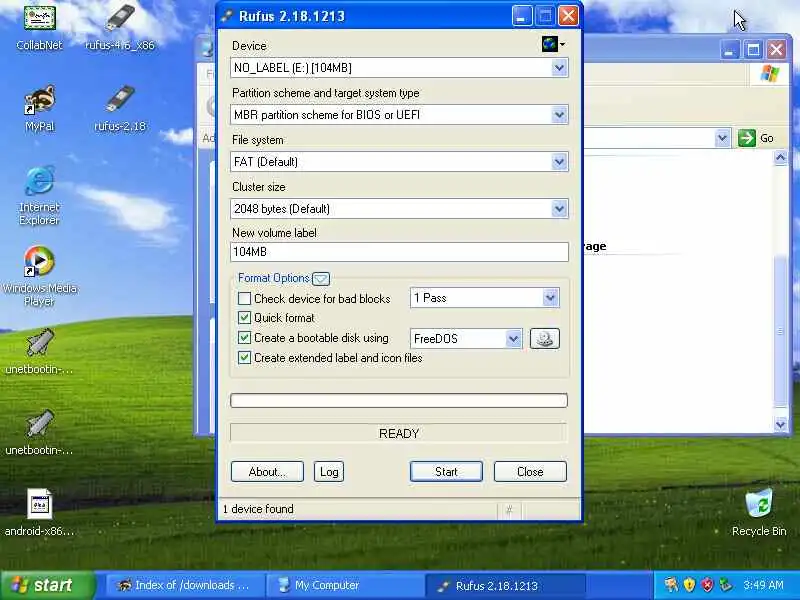Open the Rufus Log
Viewport: 800px width, 600px height.
(x=329, y=471)
